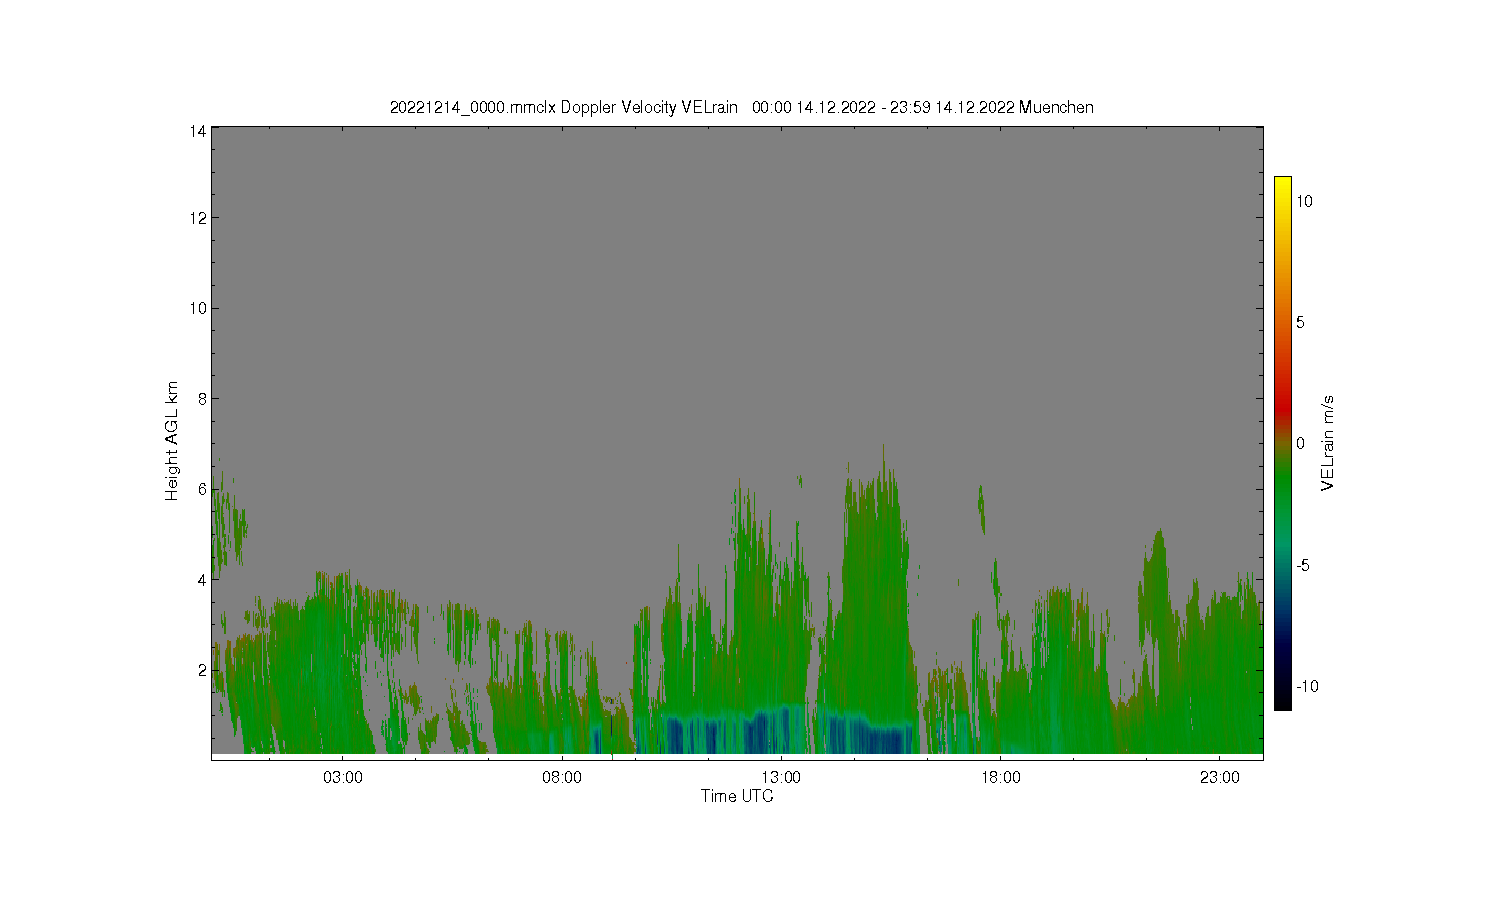Click the yellow top of the colorbar
The width and height of the screenshot is (1500, 900).
coord(1282,187)
